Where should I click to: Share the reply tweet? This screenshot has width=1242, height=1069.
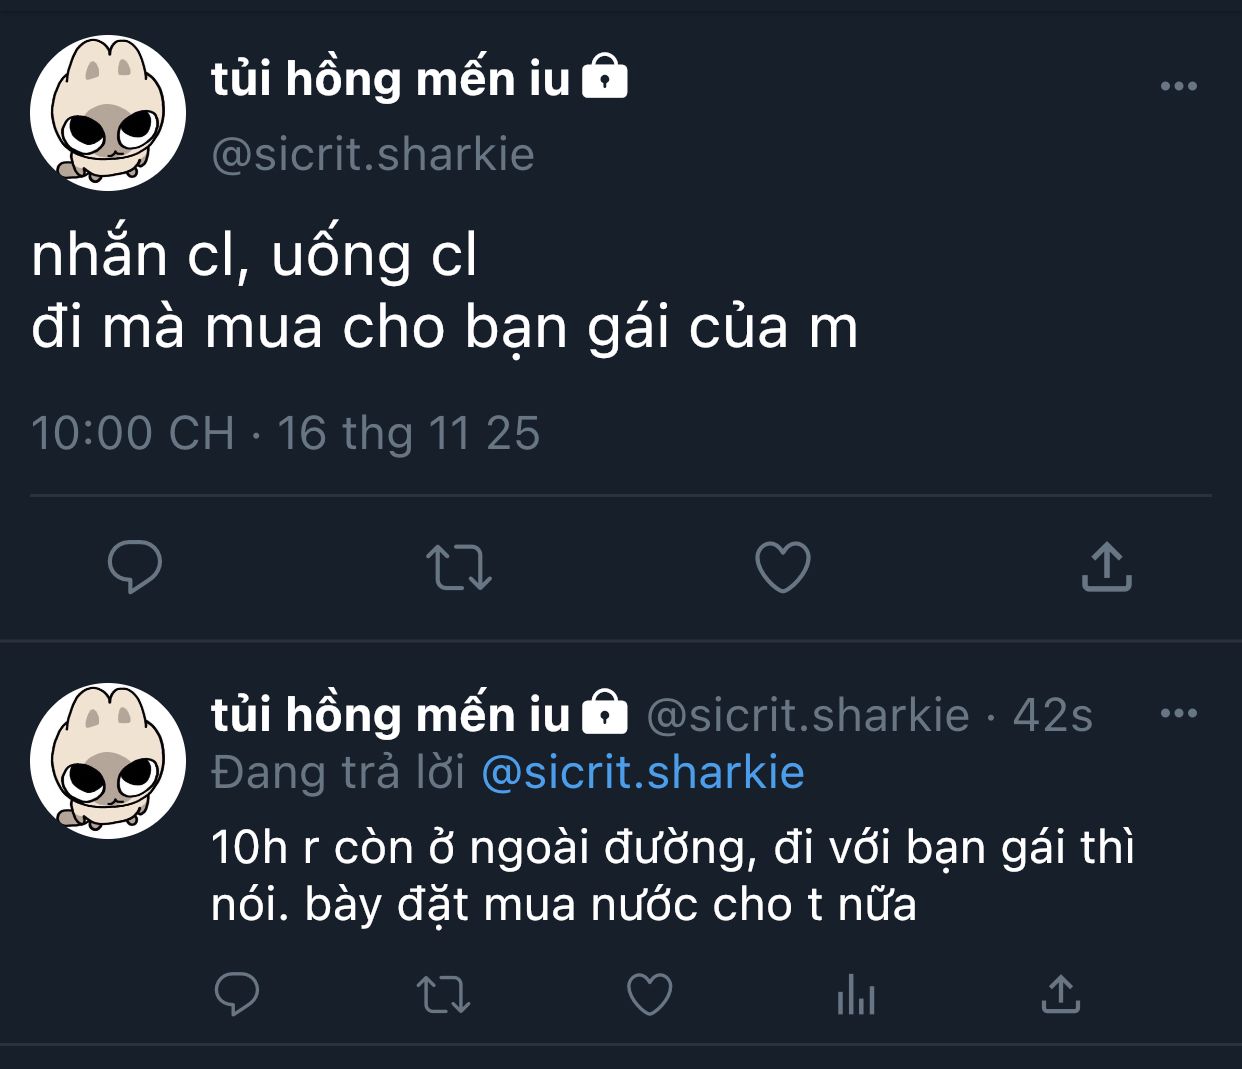coord(1061,994)
